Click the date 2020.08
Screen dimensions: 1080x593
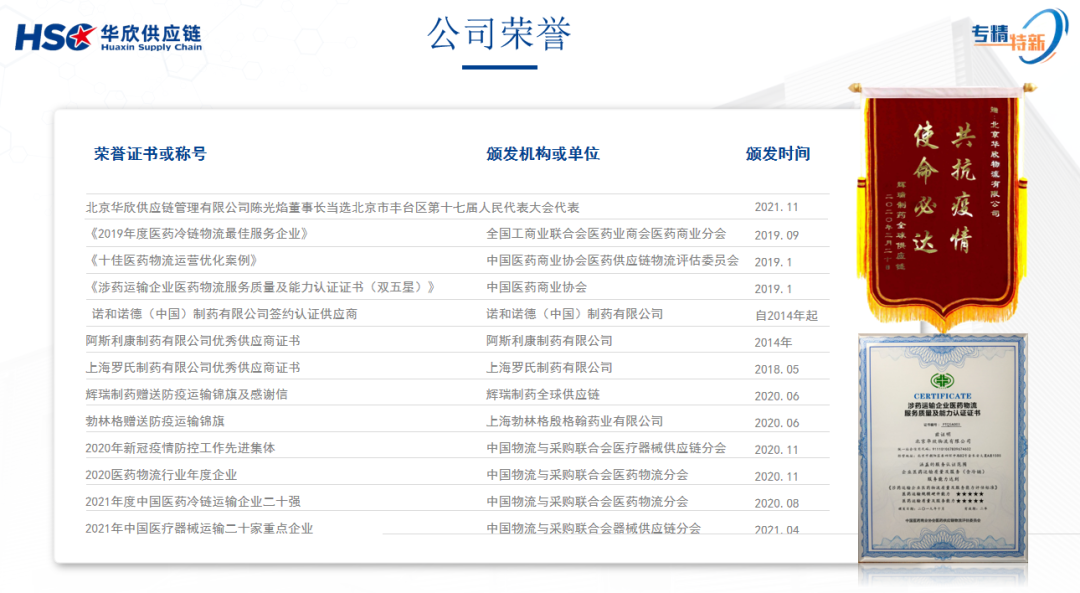[x=776, y=503]
